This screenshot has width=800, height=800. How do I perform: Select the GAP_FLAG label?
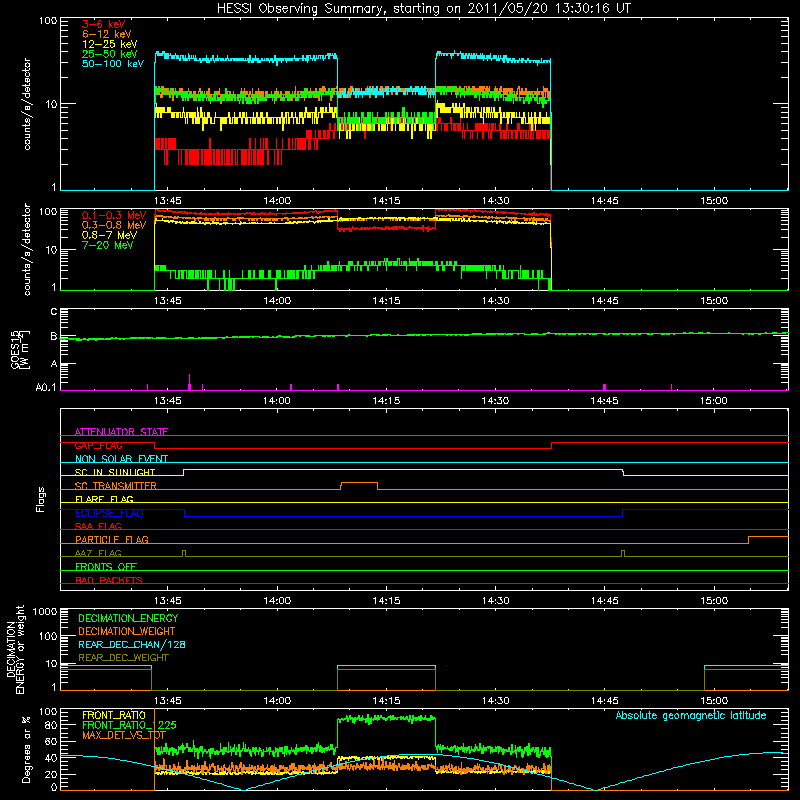click(x=98, y=445)
